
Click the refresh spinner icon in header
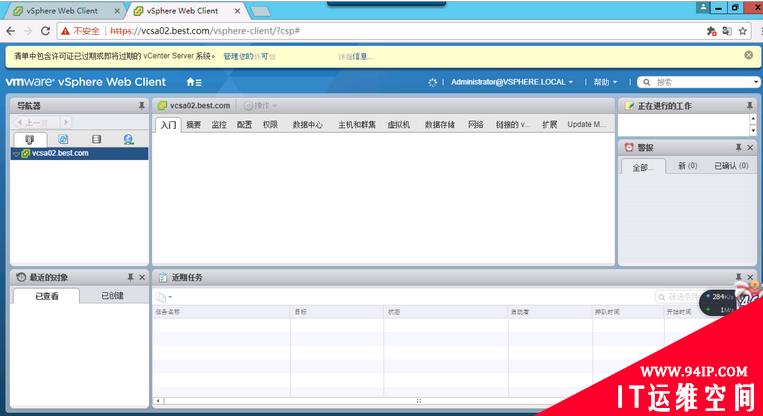[x=433, y=82]
